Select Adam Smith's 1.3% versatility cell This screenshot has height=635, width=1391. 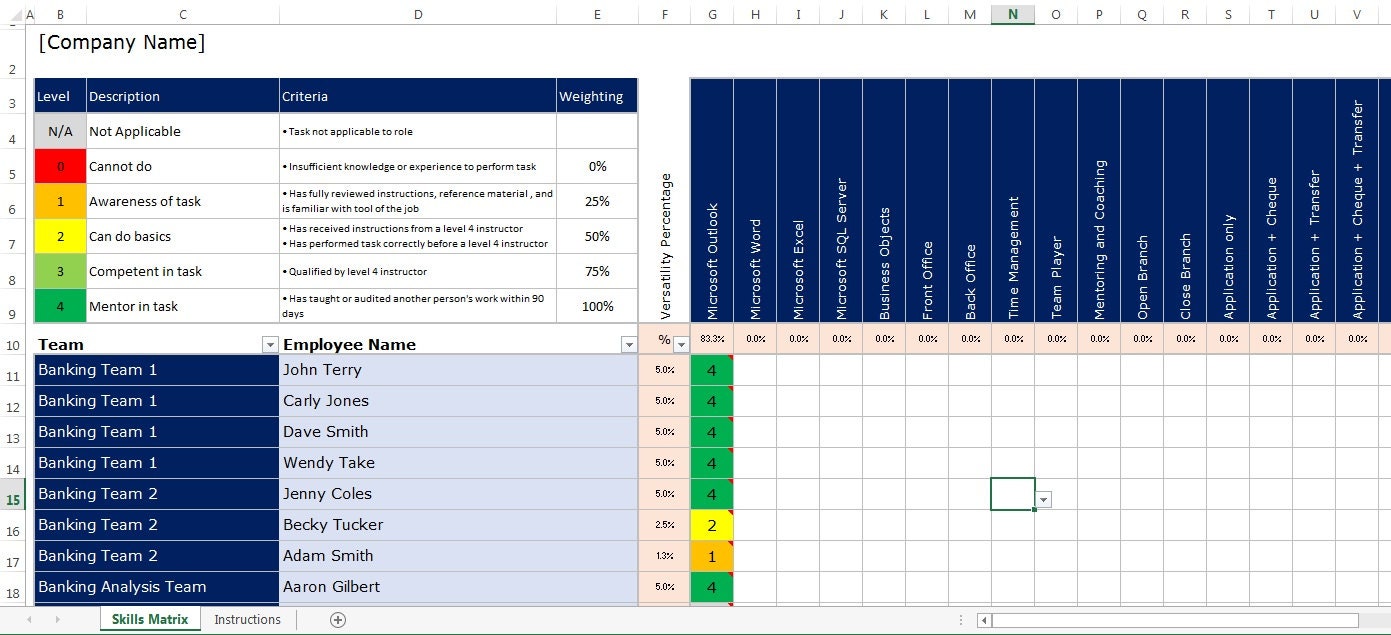click(x=664, y=556)
